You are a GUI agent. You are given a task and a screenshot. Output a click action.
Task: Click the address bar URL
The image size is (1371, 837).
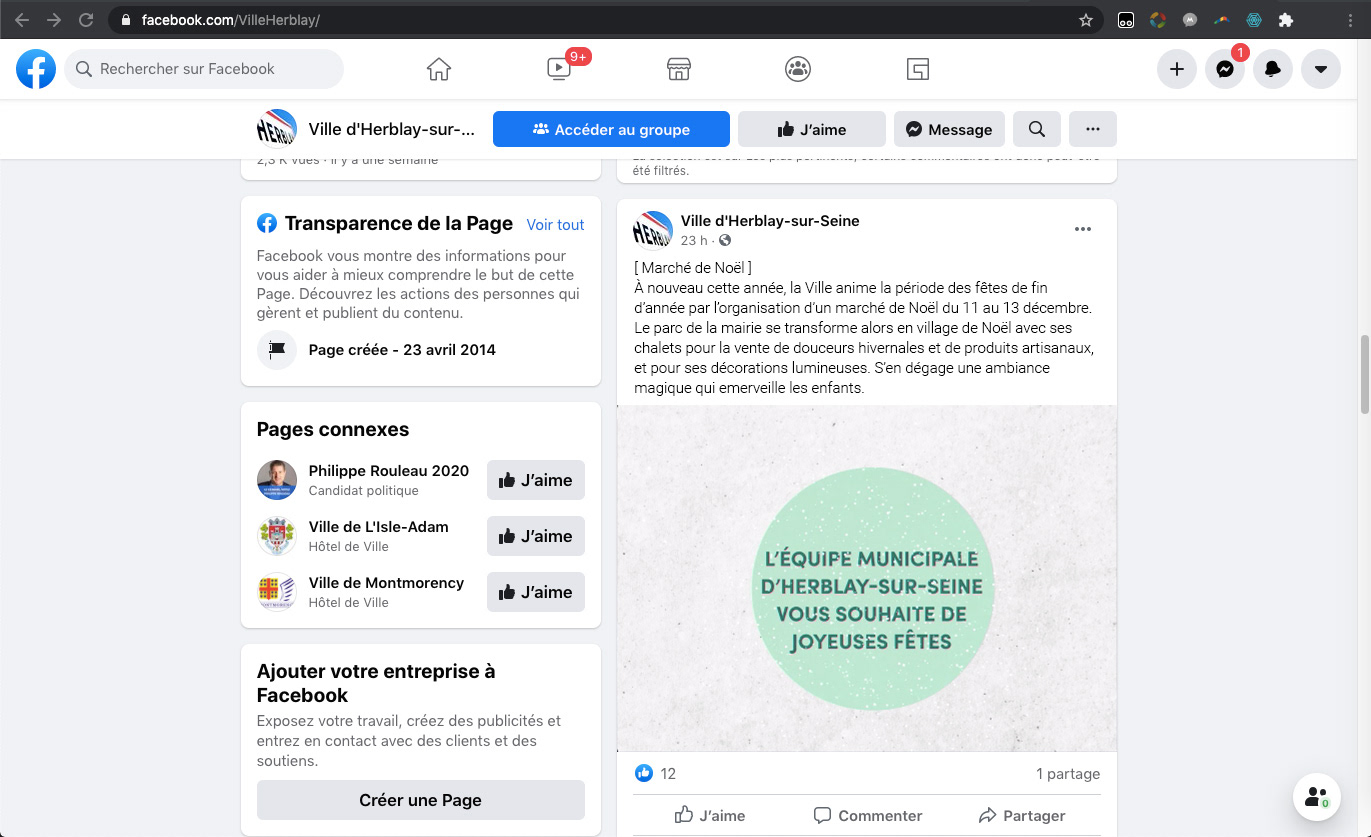(230, 20)
